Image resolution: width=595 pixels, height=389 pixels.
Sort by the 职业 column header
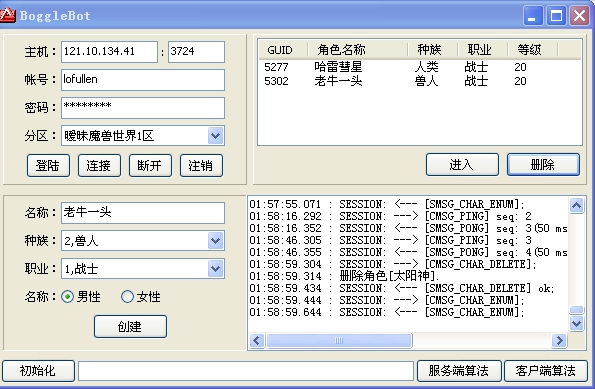483,49
